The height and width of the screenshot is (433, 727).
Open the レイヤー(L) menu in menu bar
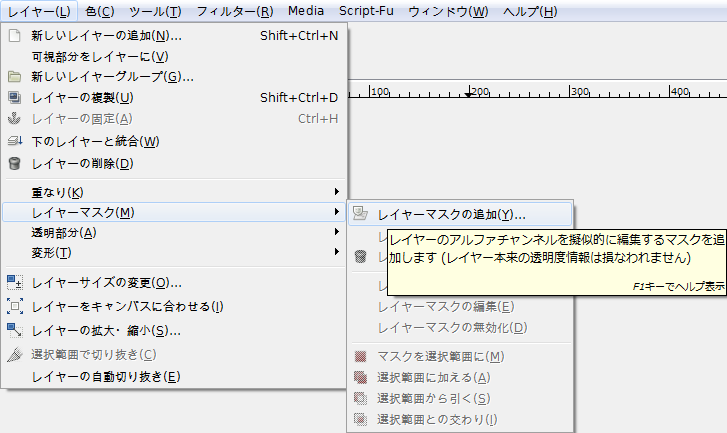point(39,11)
